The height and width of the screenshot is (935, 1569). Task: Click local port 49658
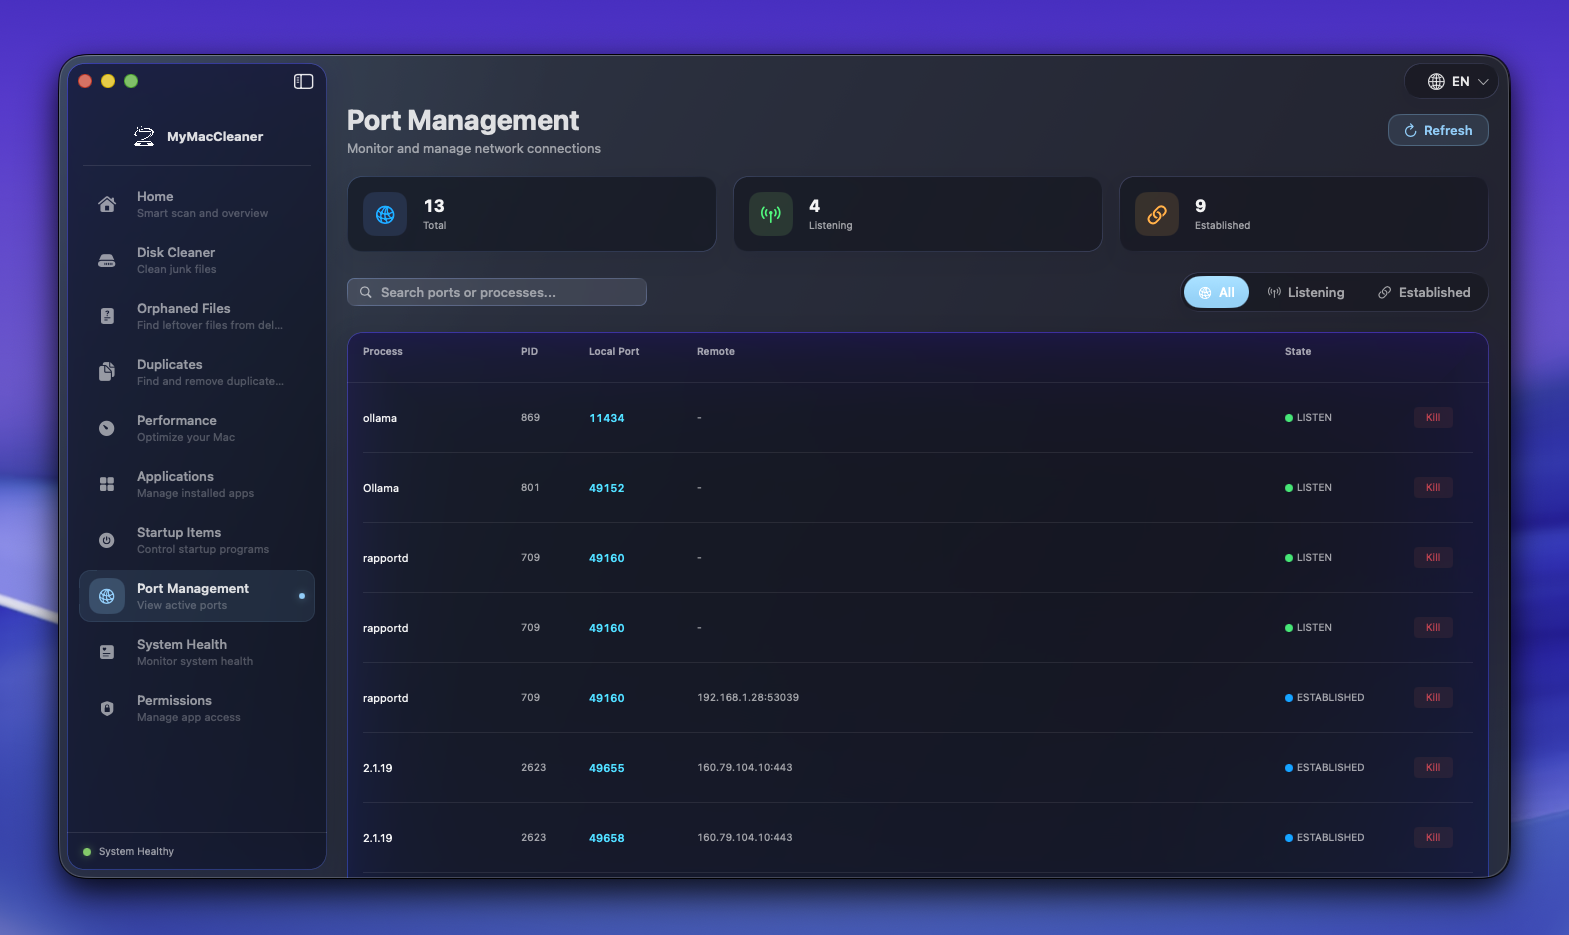pyautogui.click(x=607, y=838)
